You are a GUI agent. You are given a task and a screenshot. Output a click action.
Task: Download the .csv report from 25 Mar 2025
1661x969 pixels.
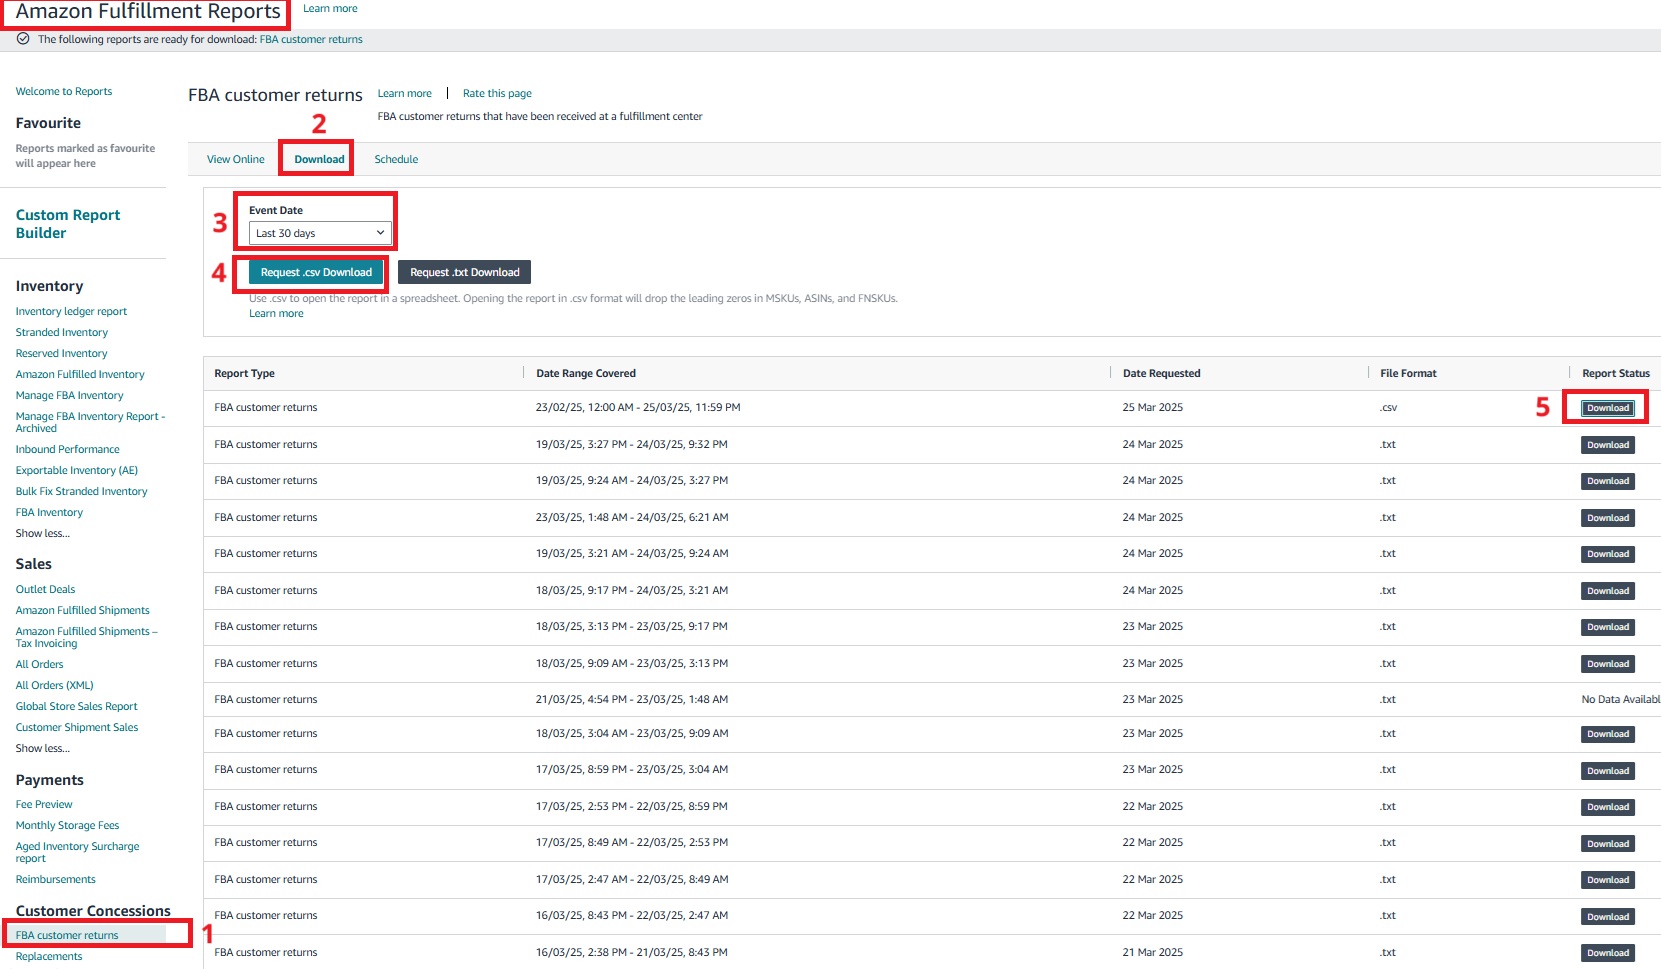1608,408
